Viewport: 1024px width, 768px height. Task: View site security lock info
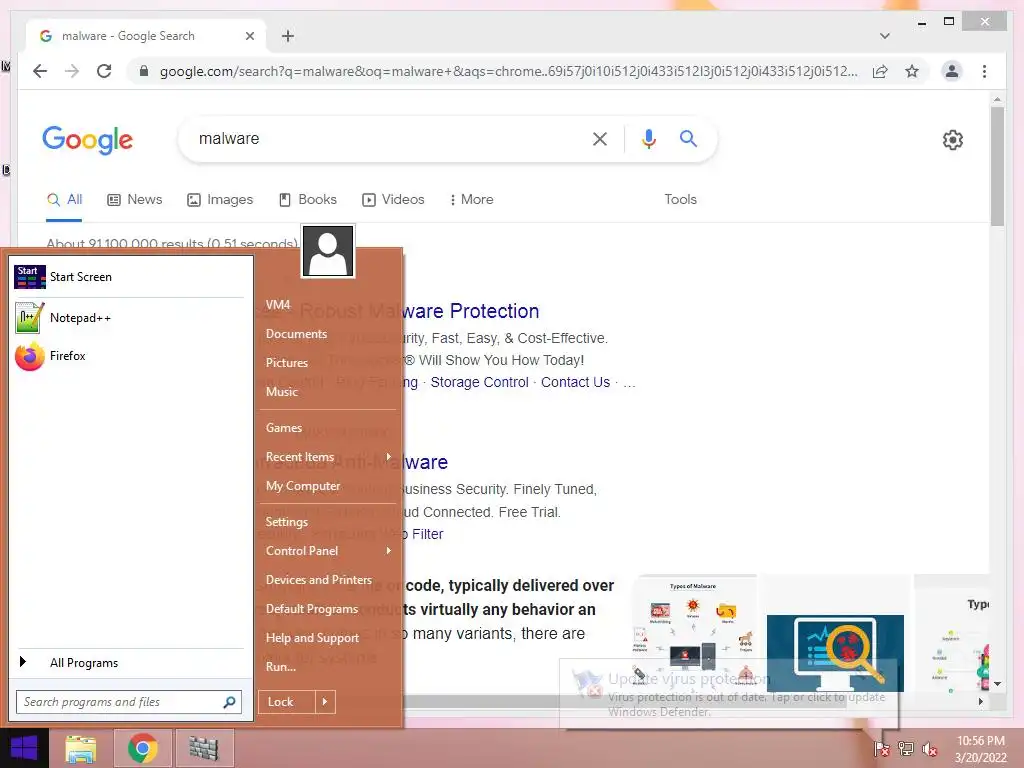[x=144, y=71]
